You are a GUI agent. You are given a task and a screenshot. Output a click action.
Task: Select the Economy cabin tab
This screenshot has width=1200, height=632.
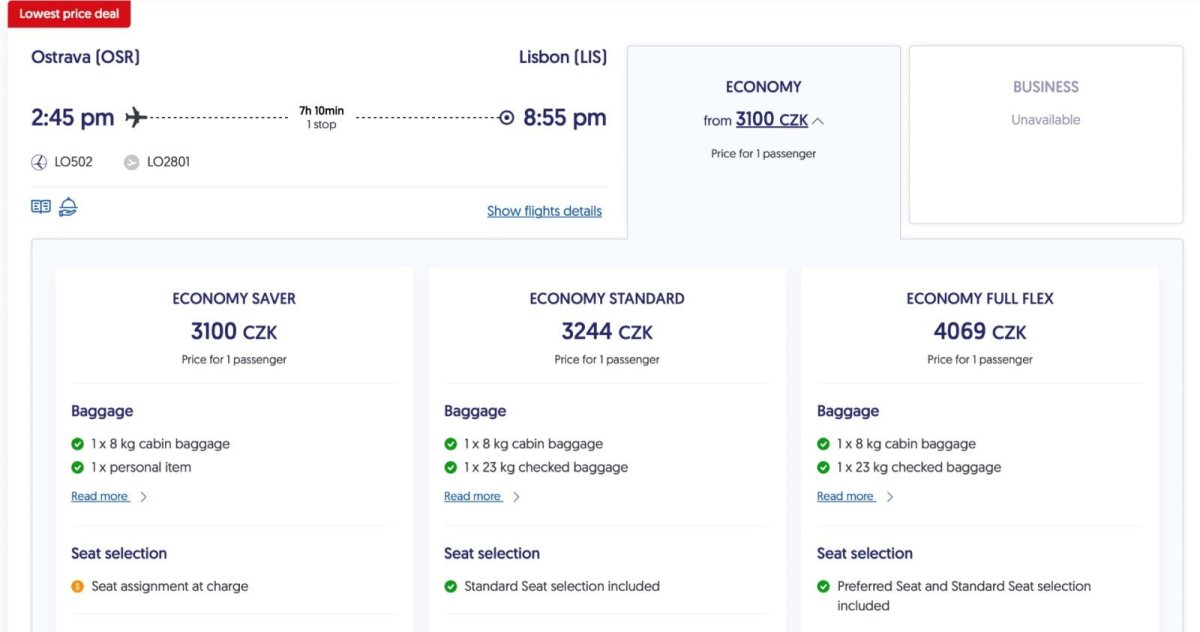(x=763, y=88)
